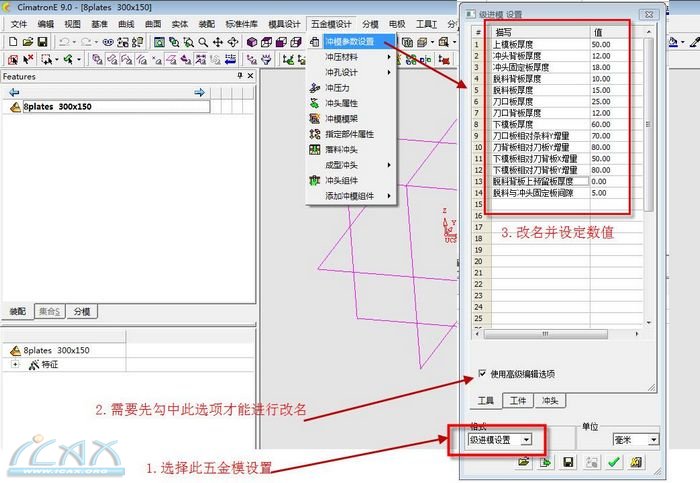Click open-folder icon in progressive die dialog
The image size is (700, 483).
coord(524,462)
